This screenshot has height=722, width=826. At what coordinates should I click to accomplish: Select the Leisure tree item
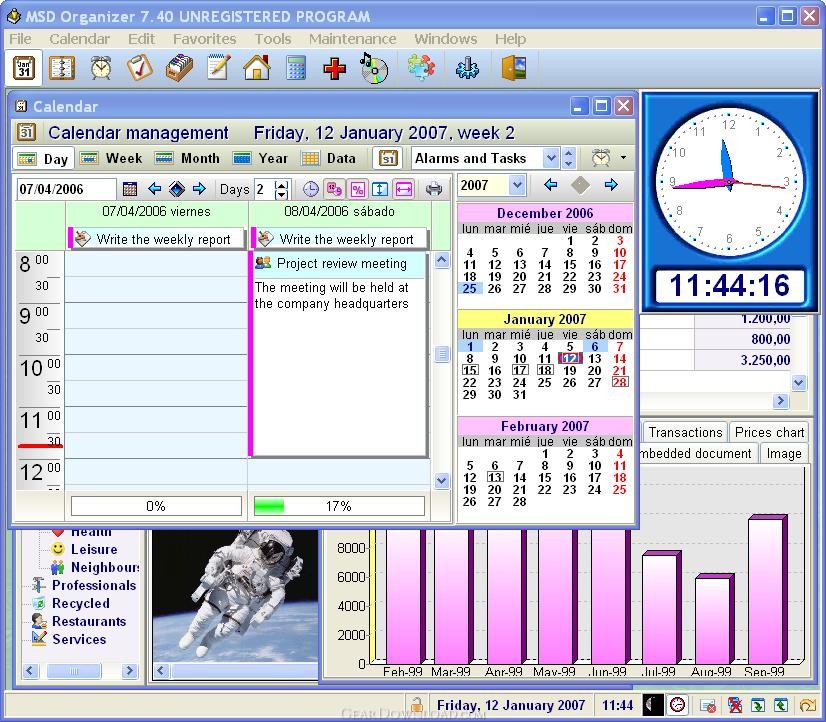tap(94, 549)
